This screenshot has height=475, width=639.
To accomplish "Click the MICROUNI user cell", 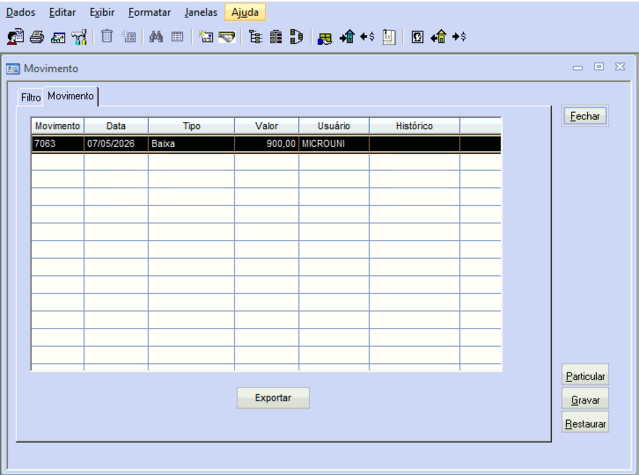I will tap(334, 144).
